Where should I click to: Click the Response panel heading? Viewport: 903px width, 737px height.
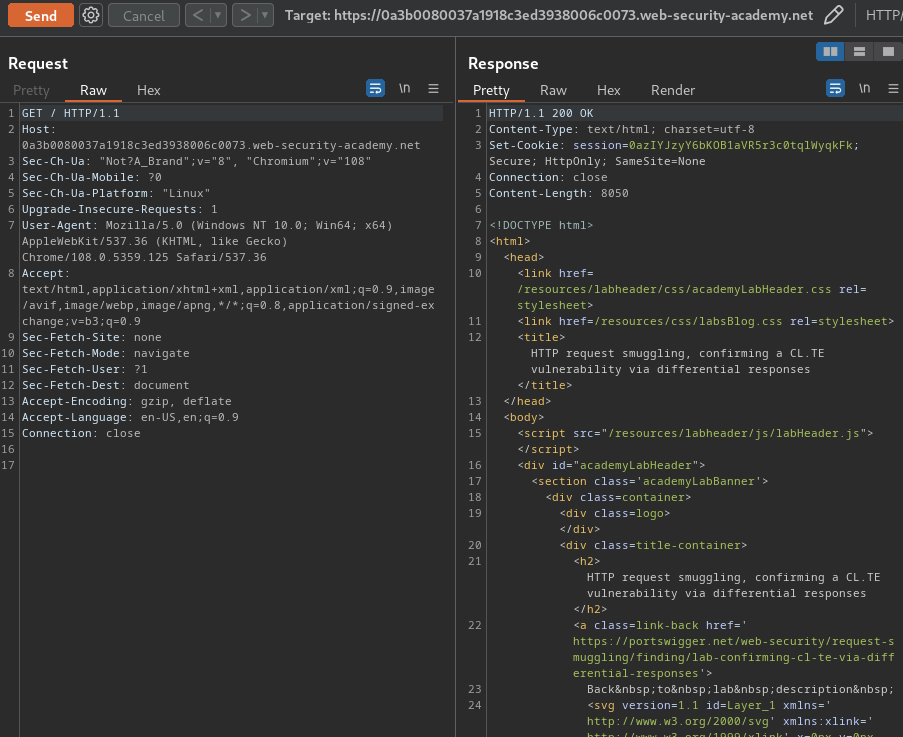coord(503,63)
